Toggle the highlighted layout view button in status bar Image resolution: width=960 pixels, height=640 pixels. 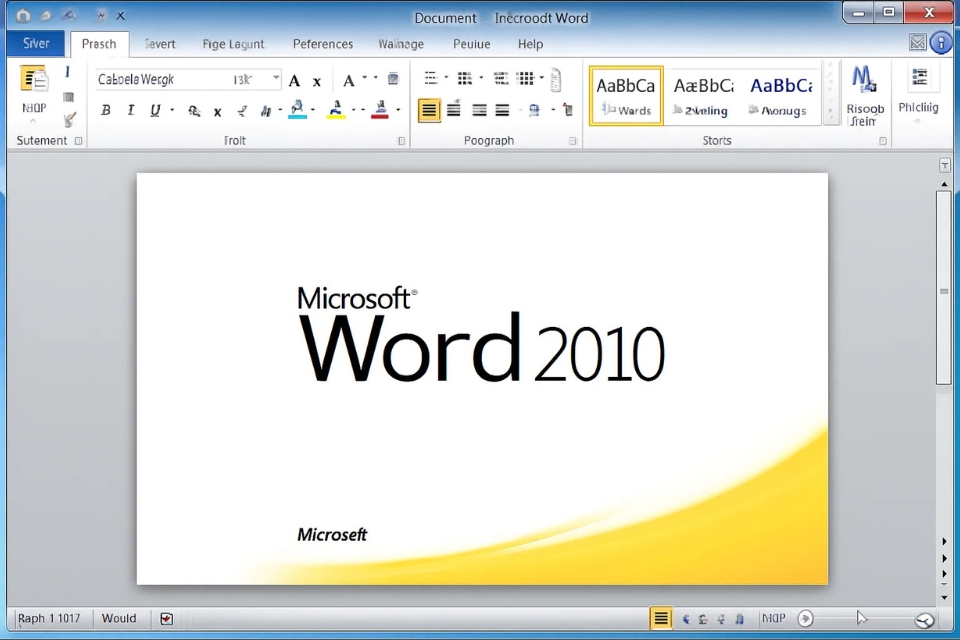661,619
